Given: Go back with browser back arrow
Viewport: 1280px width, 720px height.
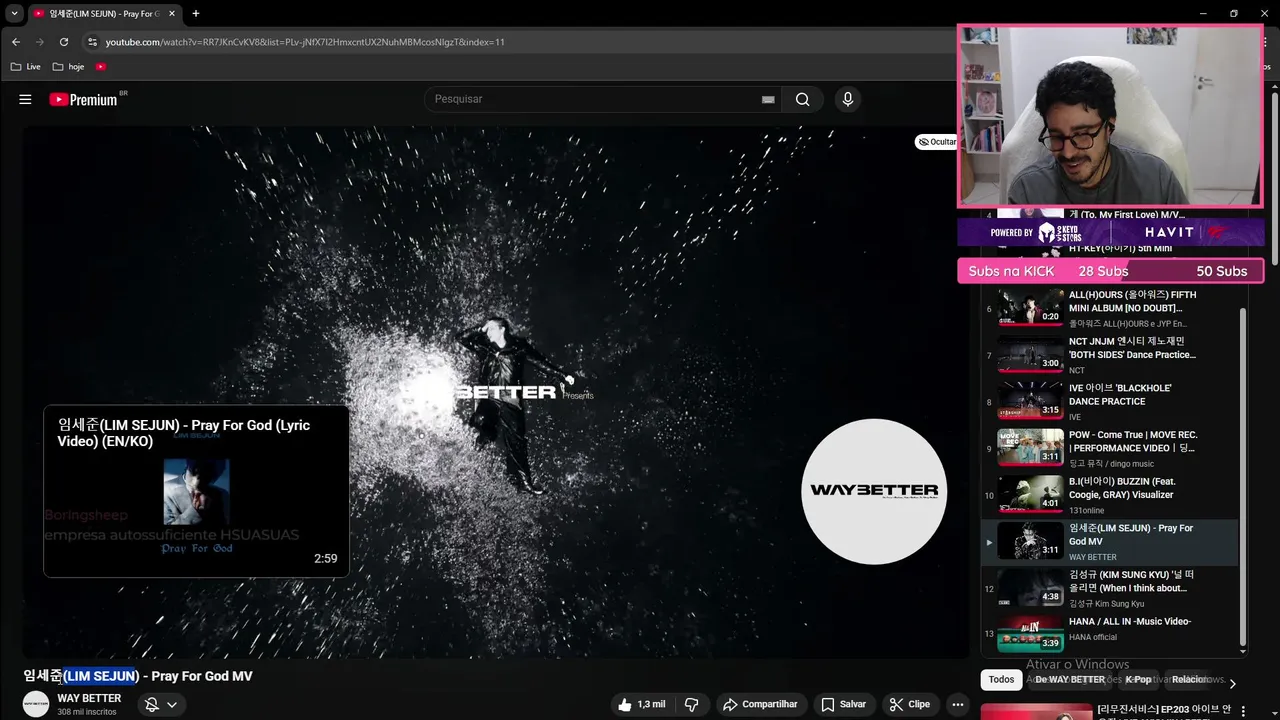Looking at the screenshot, I should [x=16, y=42].
